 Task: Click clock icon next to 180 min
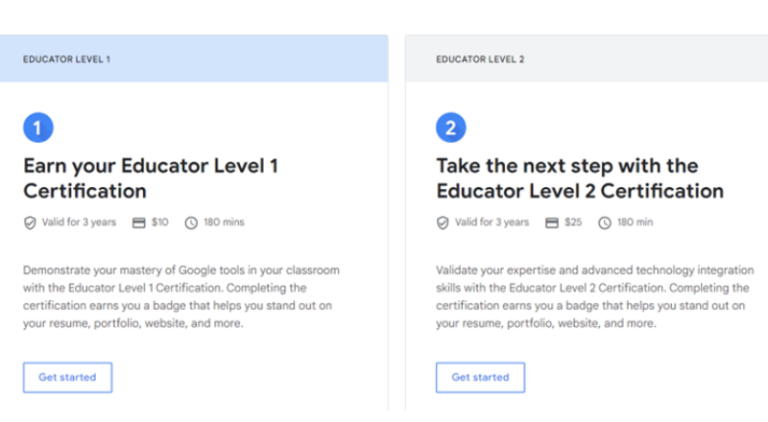(604, 222)
